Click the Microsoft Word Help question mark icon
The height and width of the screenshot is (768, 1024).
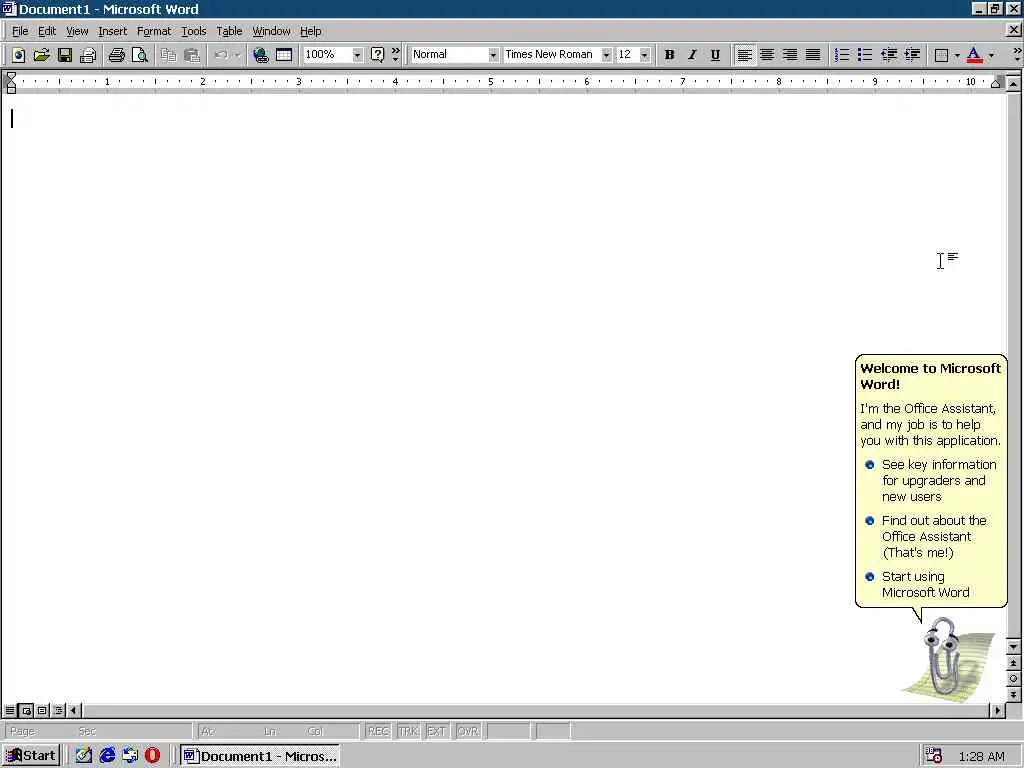click(377, 55)
